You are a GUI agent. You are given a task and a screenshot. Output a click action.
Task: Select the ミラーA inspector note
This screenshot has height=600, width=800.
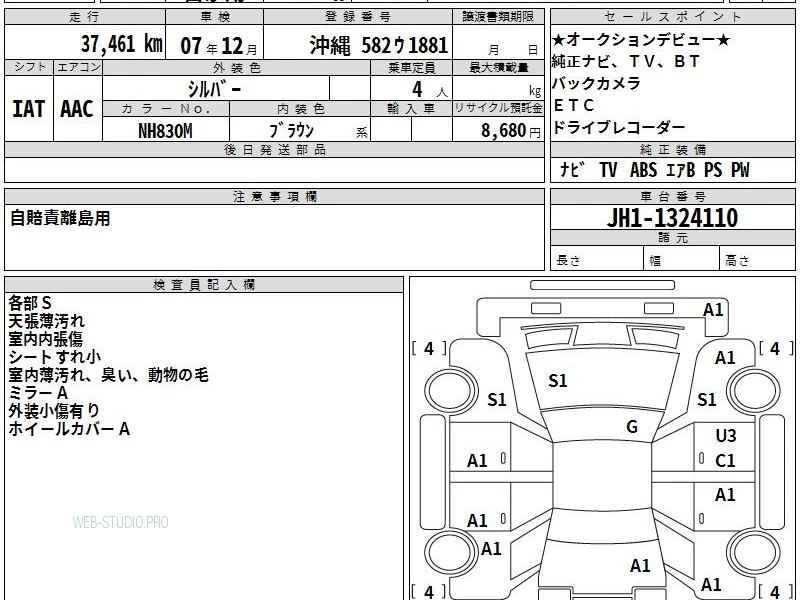pyautogui.click(x=38, y=393)
